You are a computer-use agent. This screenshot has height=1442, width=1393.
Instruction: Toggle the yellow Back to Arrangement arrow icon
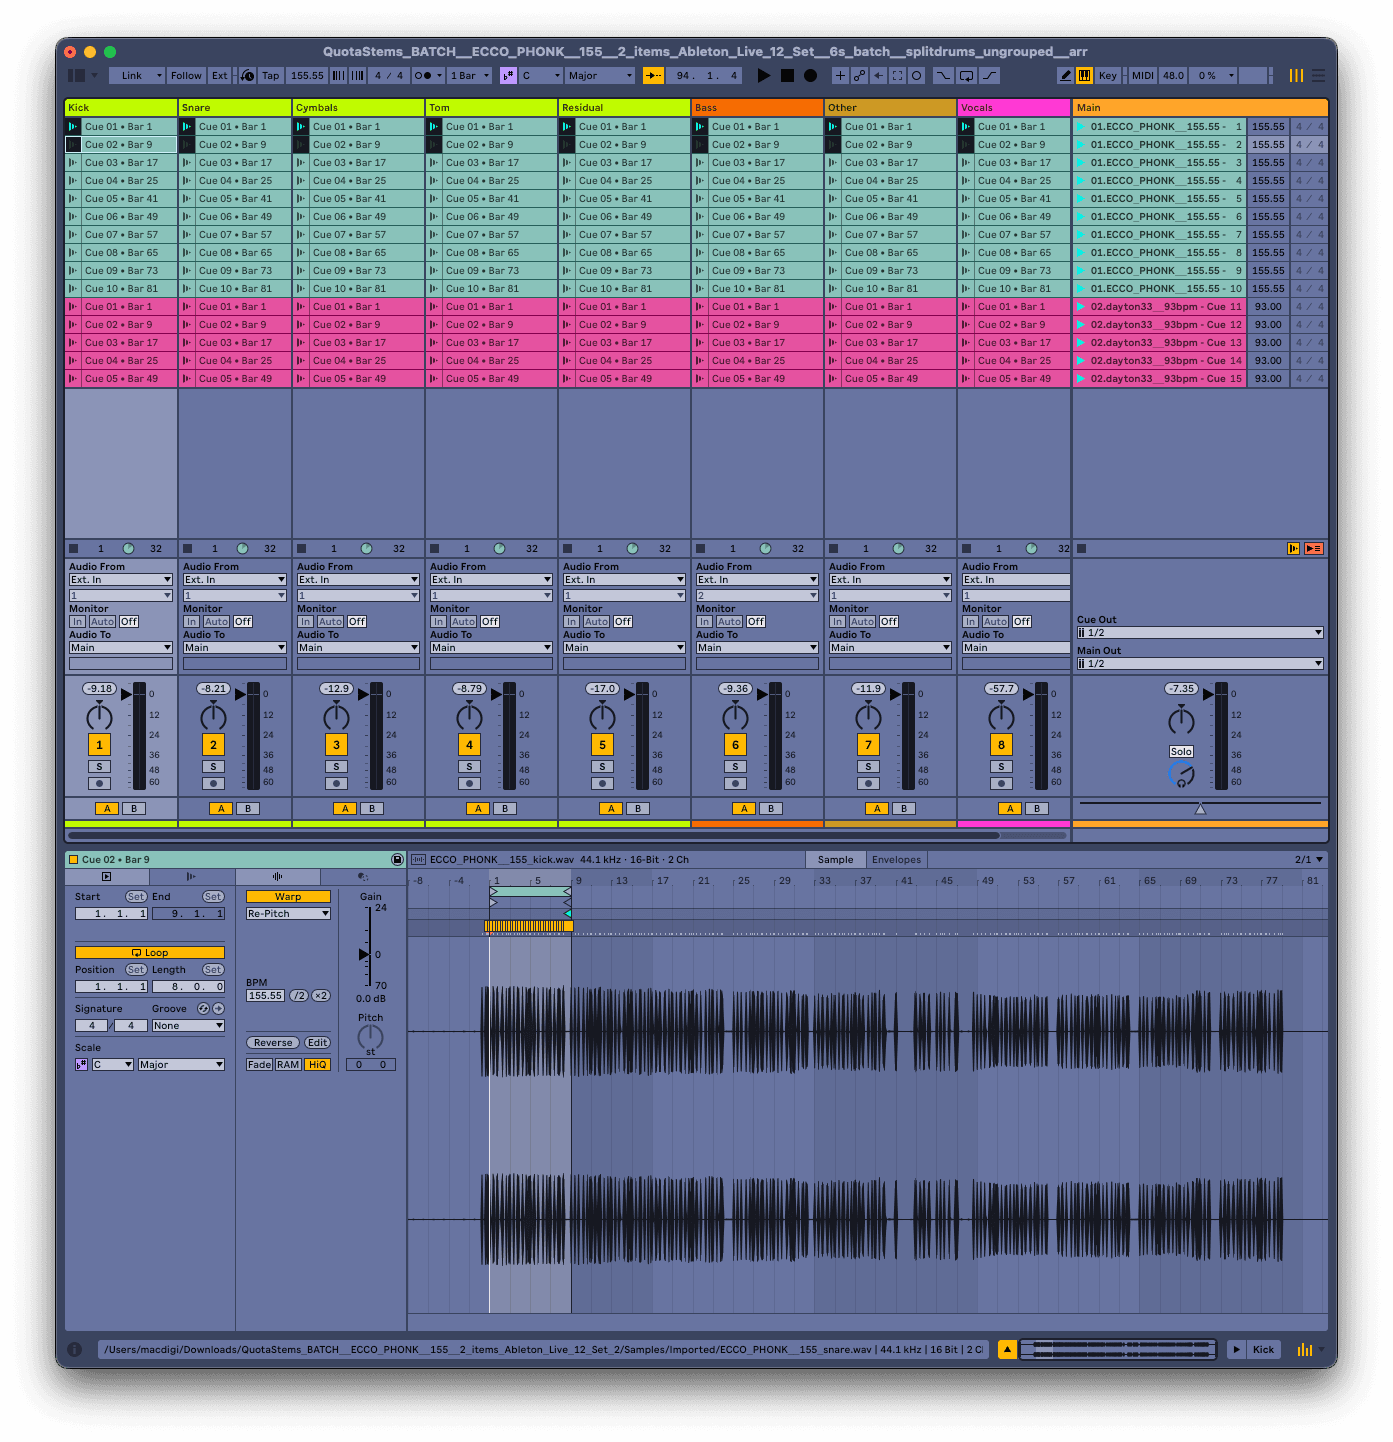pos(653,75)
